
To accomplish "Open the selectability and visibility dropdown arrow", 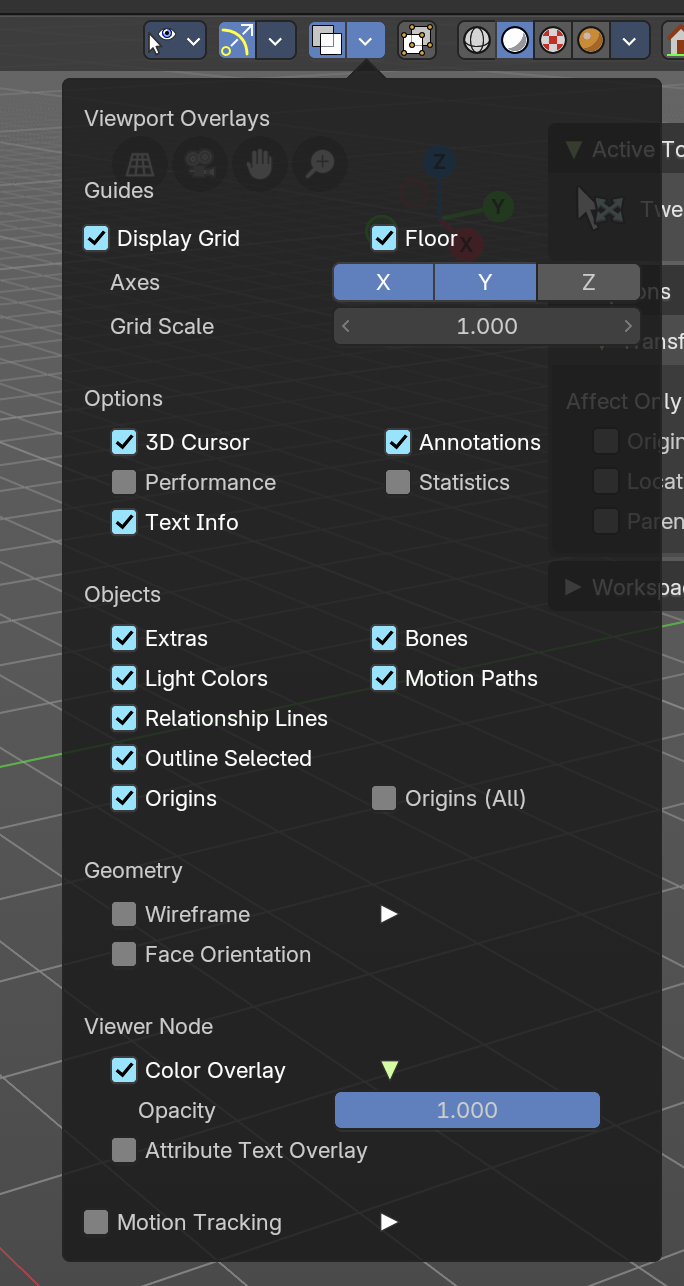I will coord(193,41).
